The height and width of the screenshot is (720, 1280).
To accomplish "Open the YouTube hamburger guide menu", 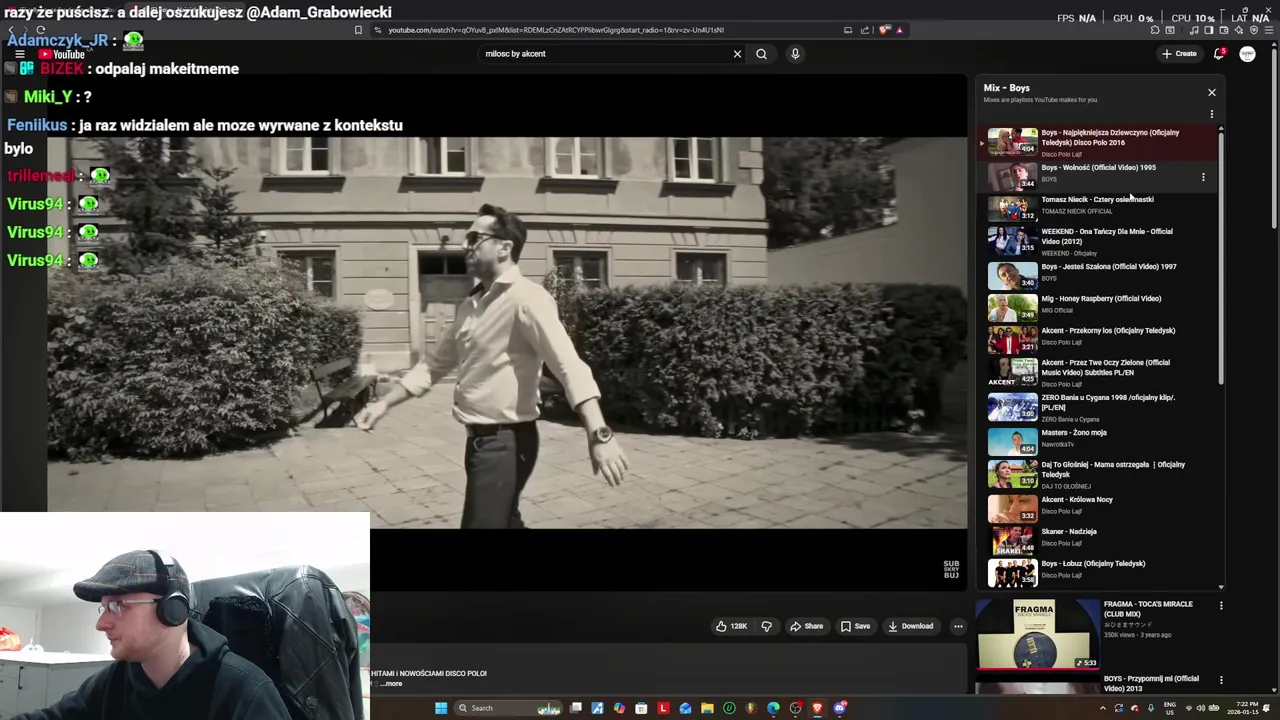I will coord(19,55).
